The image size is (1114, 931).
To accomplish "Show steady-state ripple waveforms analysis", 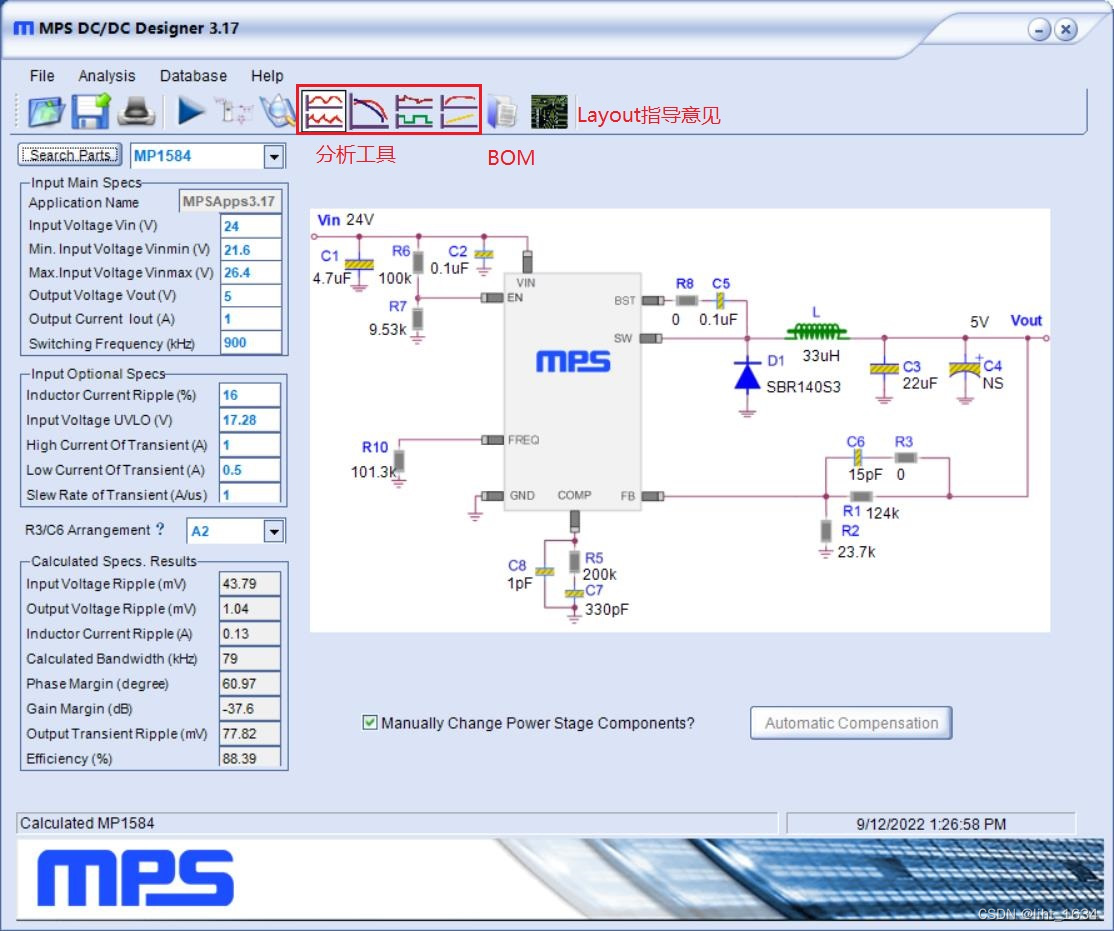I will click(x=324, y=111).
